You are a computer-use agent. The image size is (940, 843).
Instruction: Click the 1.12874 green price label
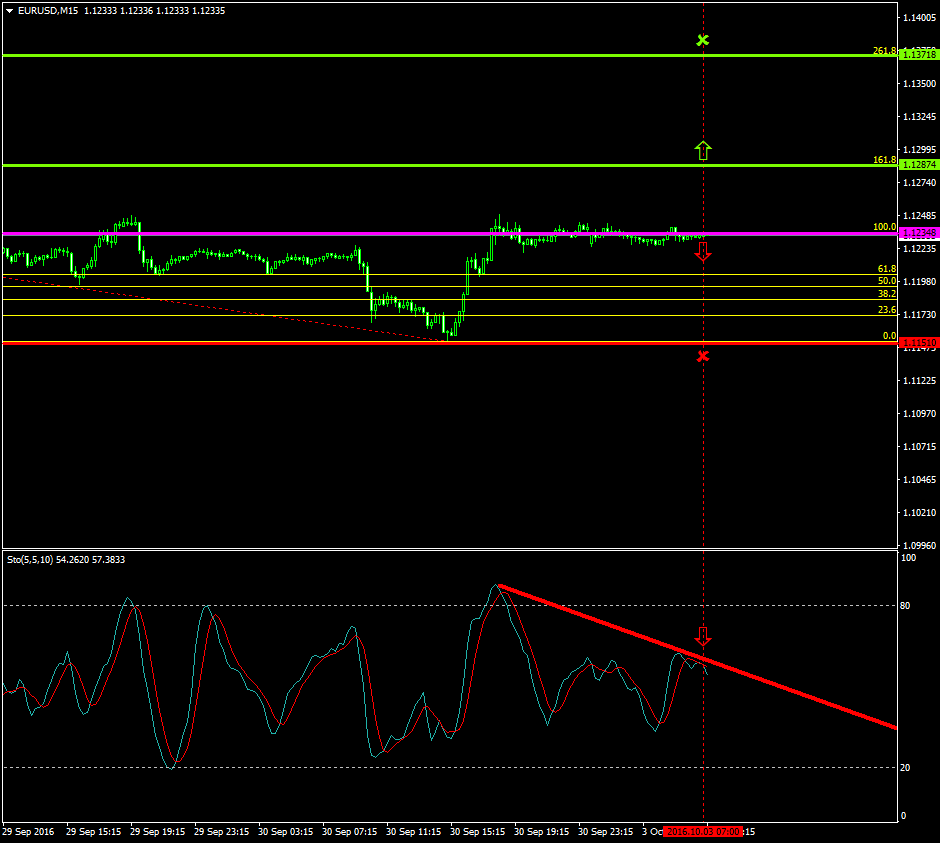coord(918,165)
